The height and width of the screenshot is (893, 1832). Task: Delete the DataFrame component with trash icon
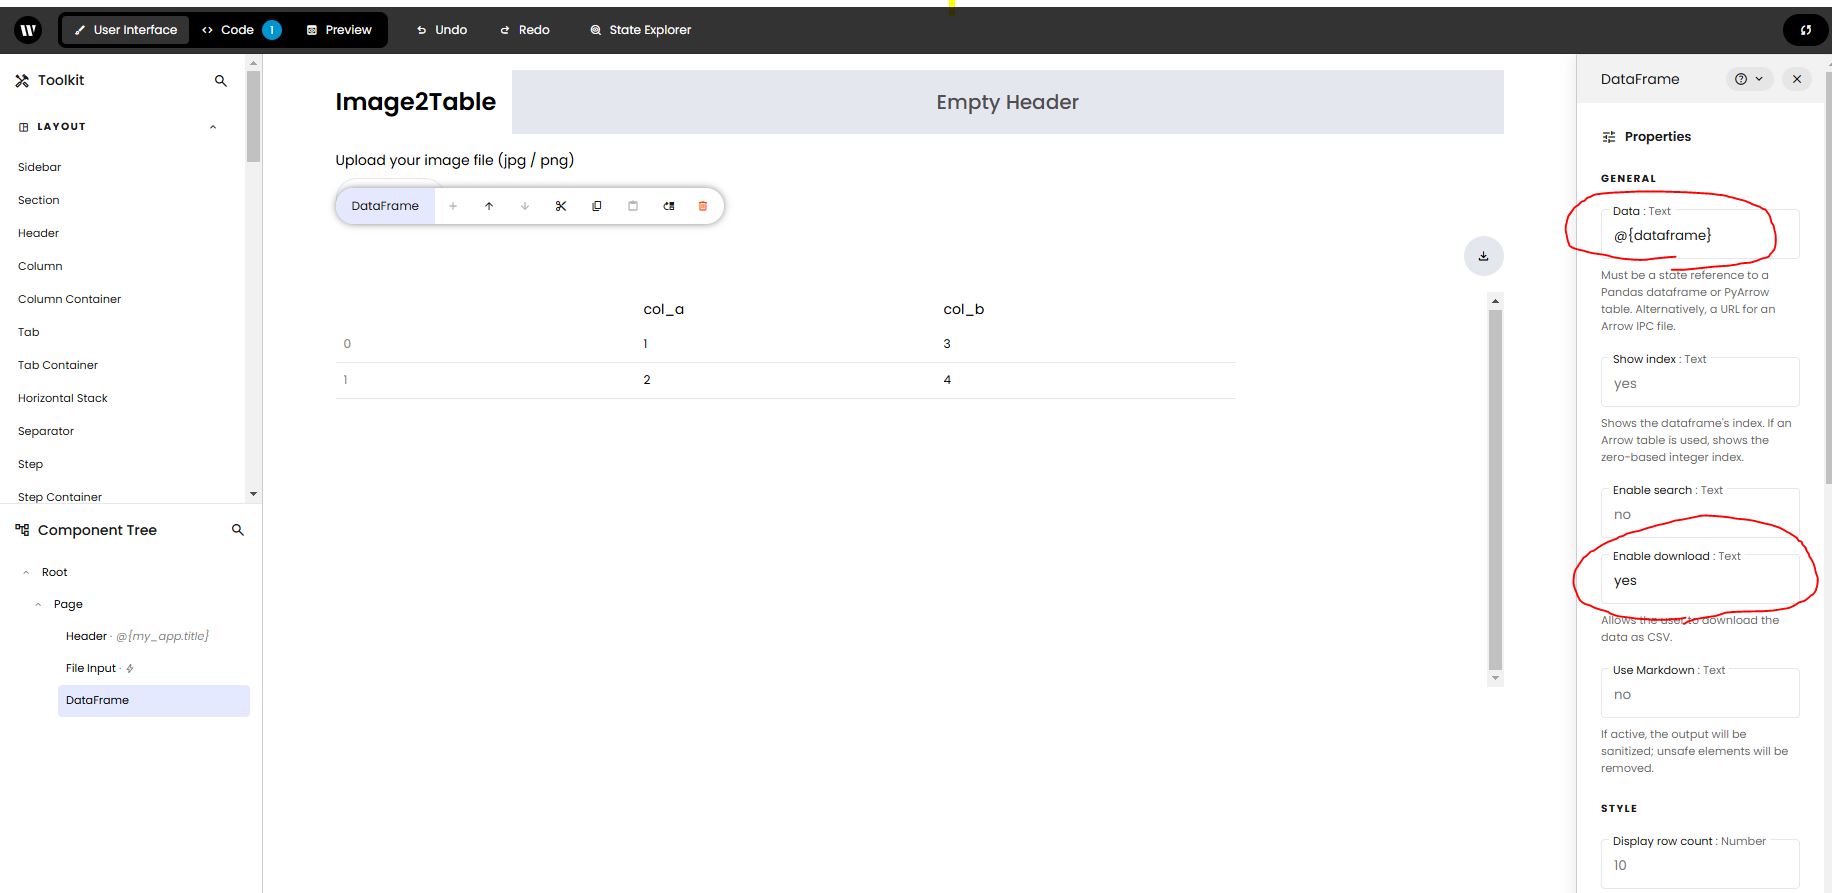click(703, 206)
